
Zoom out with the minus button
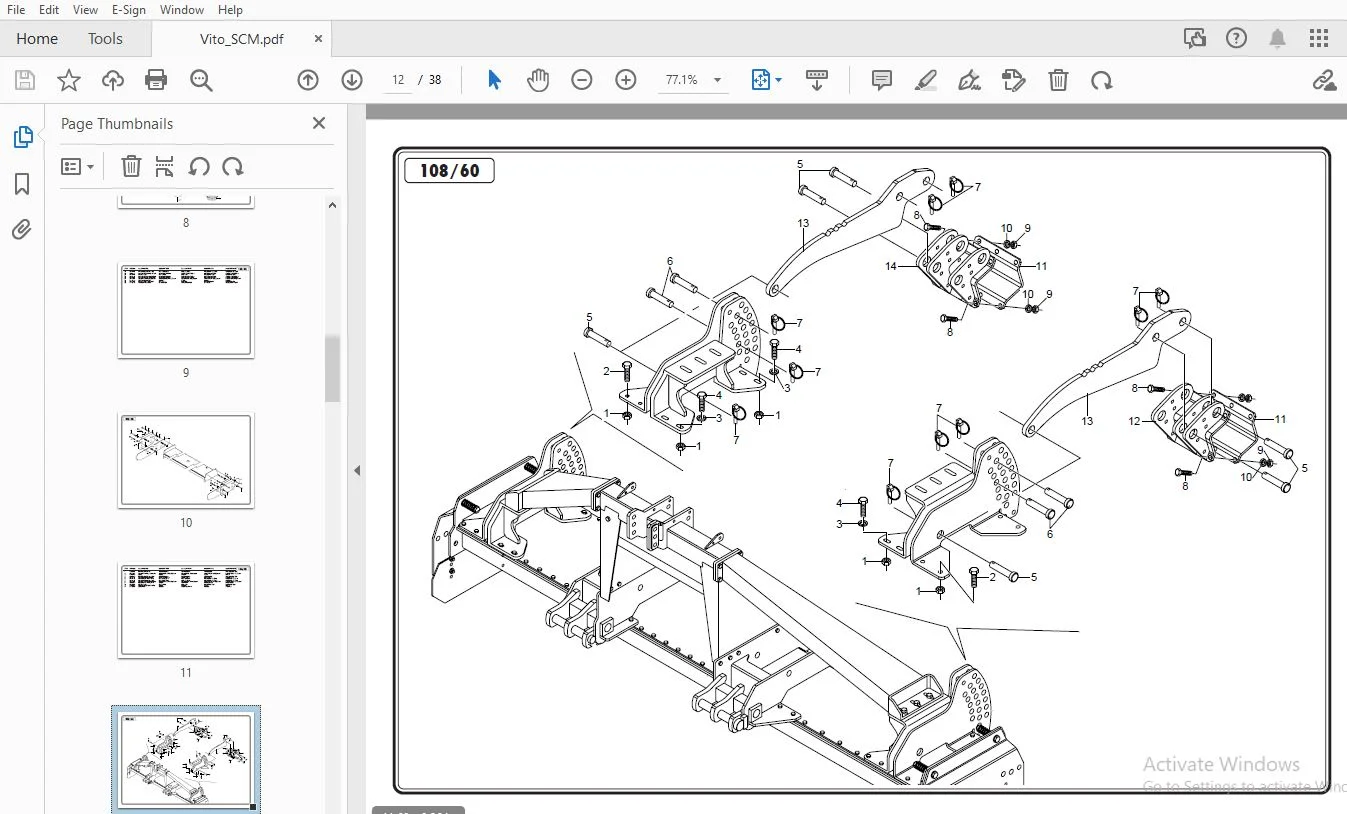click(x=582, y=80)
